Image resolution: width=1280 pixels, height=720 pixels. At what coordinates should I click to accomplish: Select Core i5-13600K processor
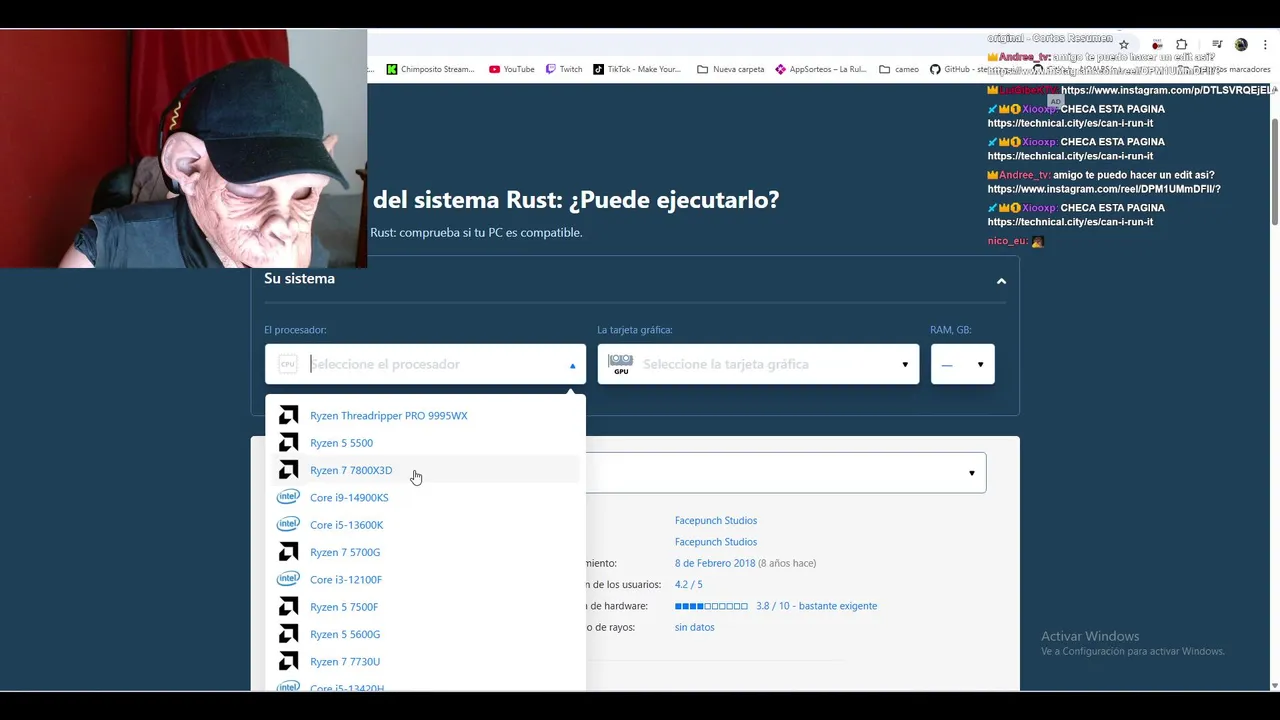coord(424,525)
